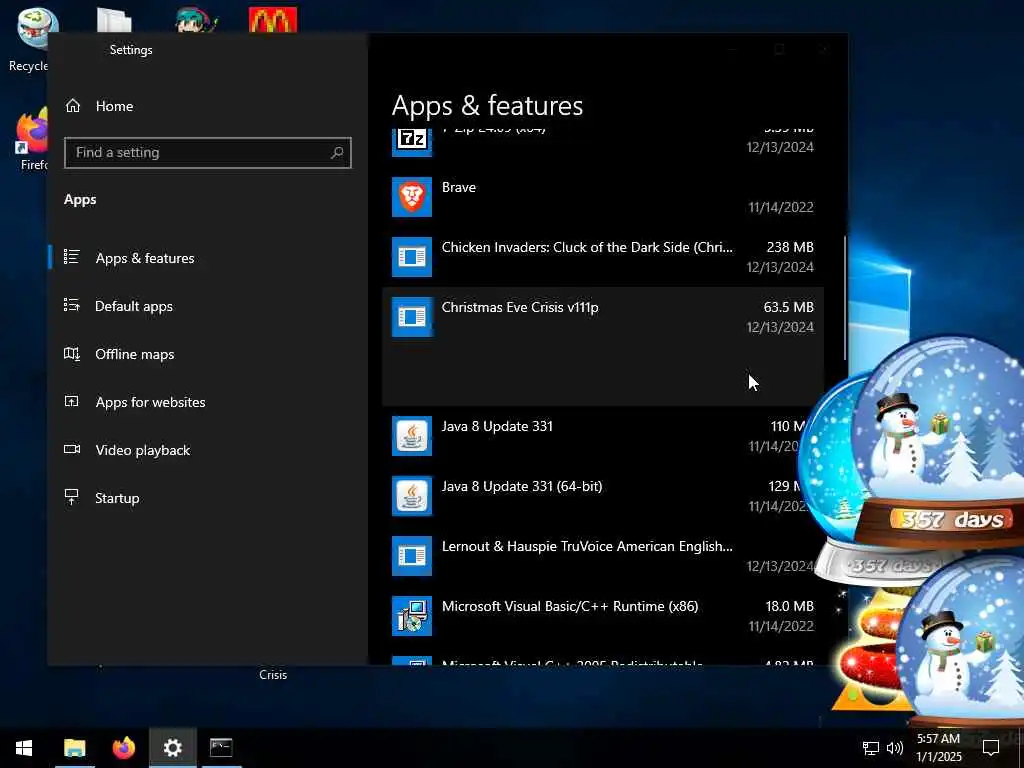Image resolution: width=1024 pixels, height=768 pixels.
Task: Select the Brave app entry
Action: tap(603, 197)
